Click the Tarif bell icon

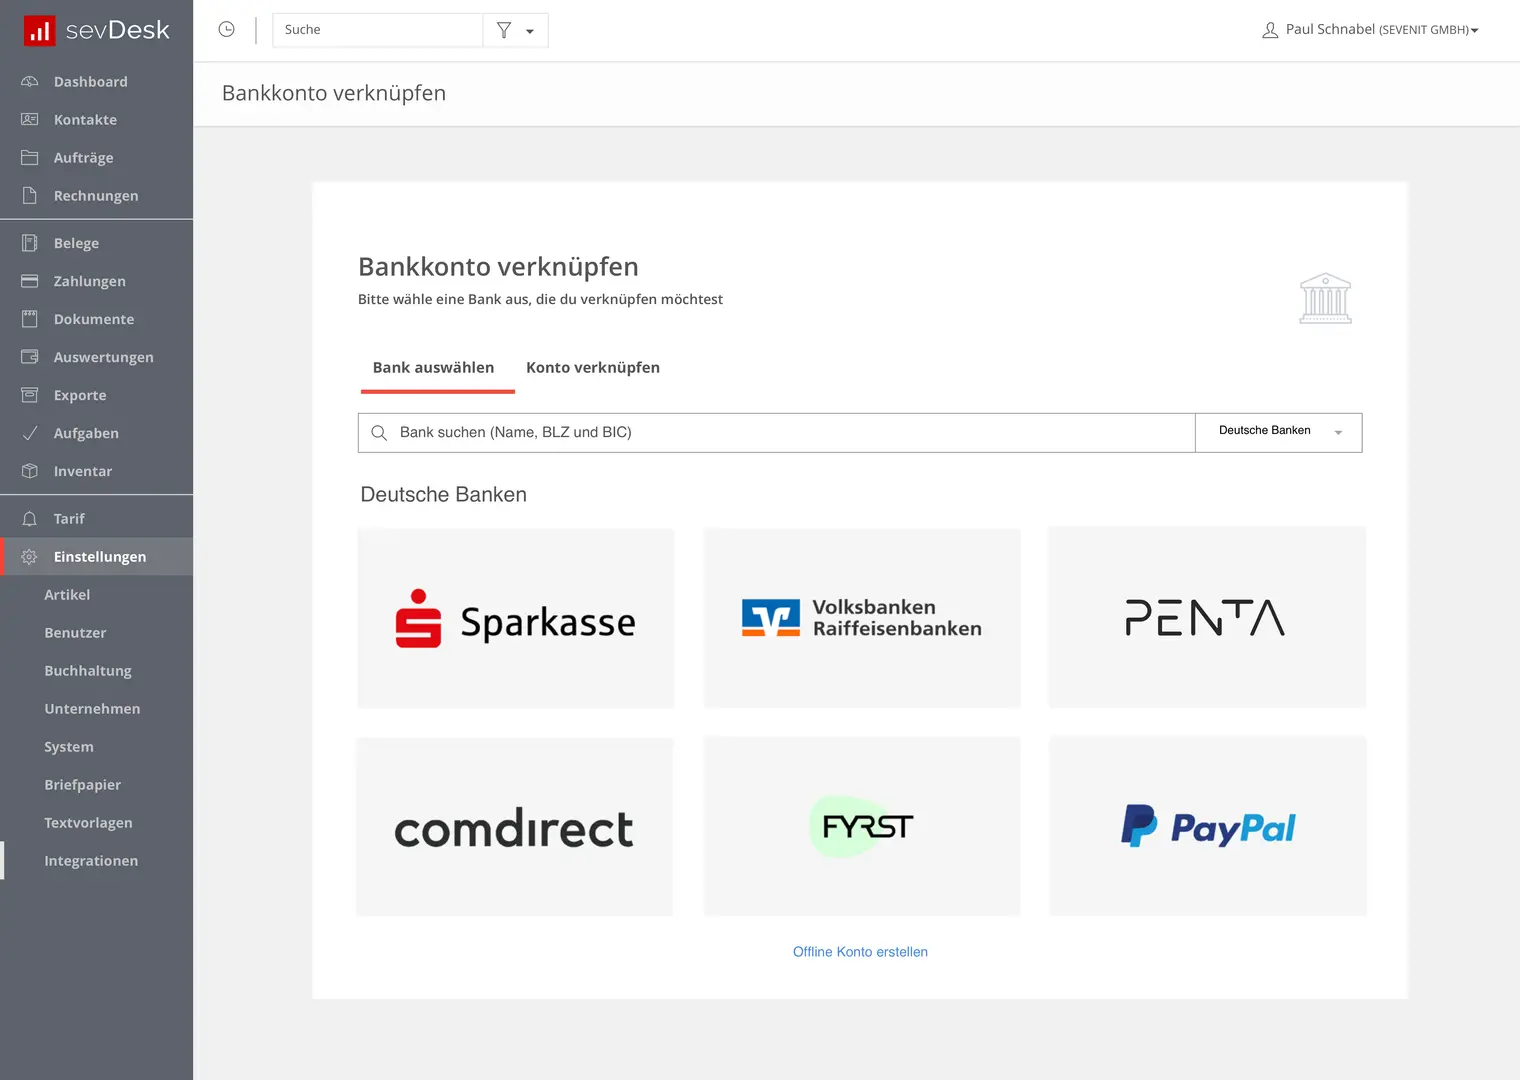(x=30, y=519)
